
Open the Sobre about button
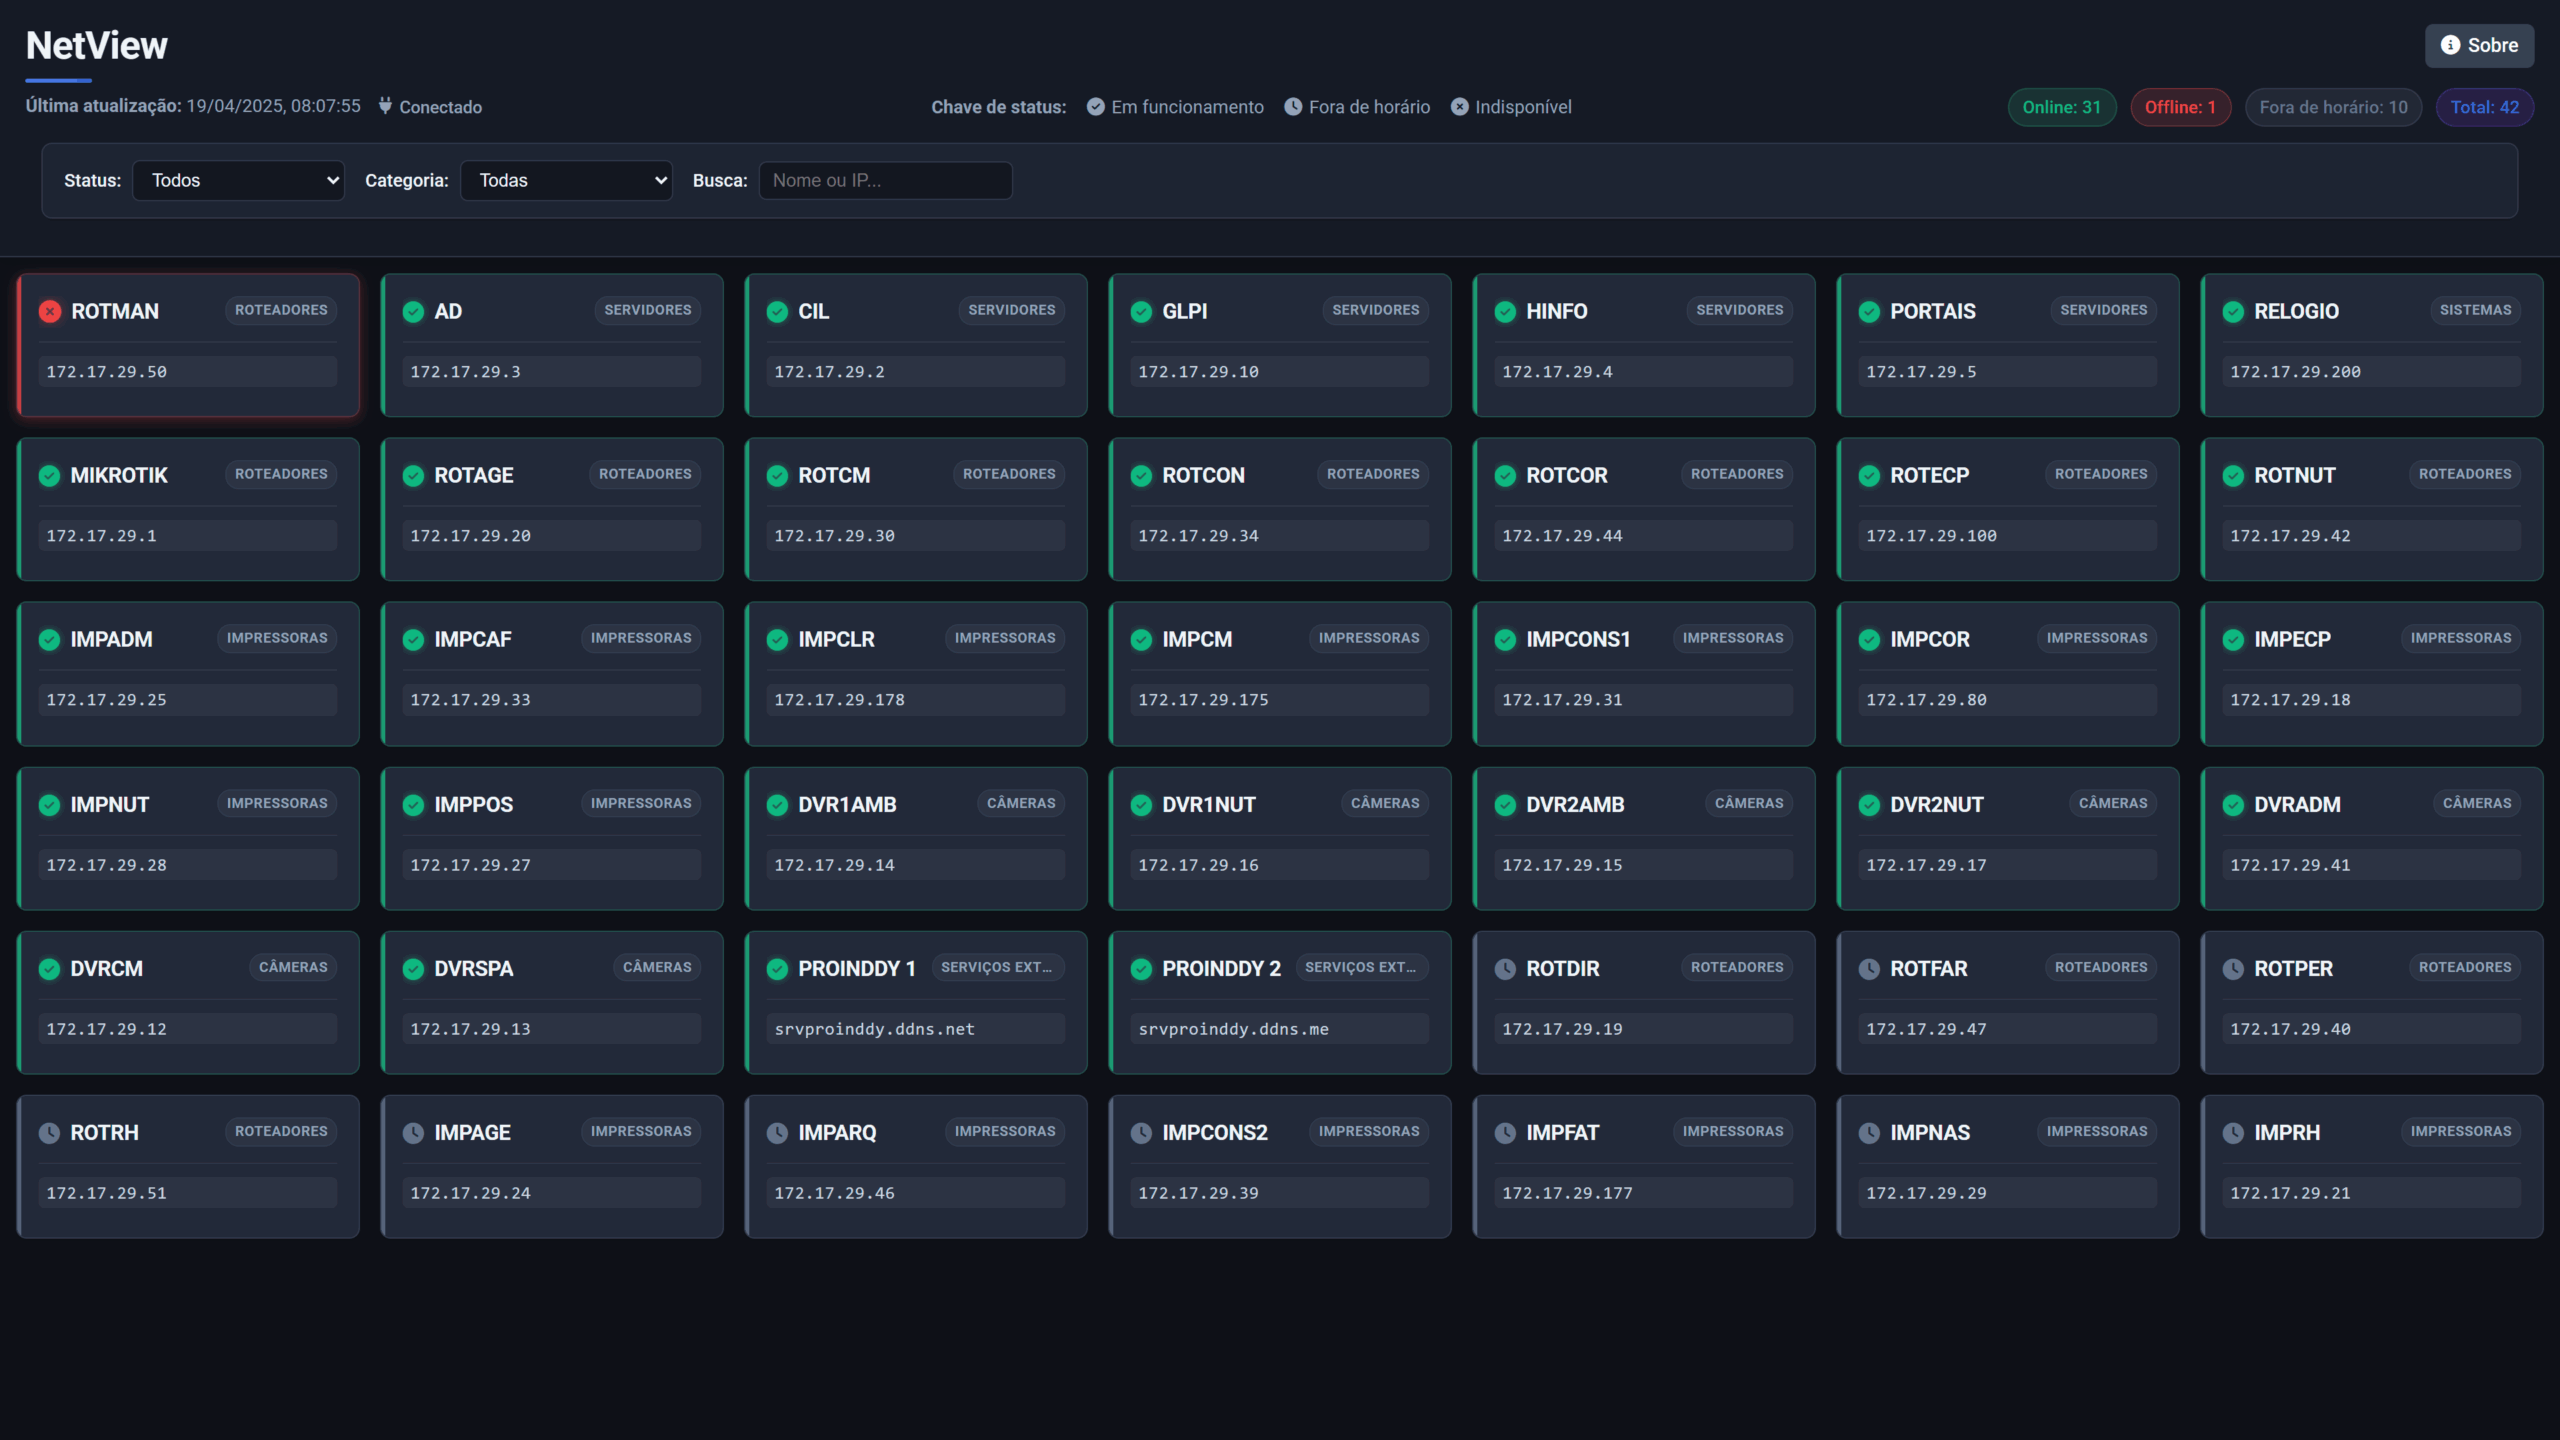pos(2479,46)
